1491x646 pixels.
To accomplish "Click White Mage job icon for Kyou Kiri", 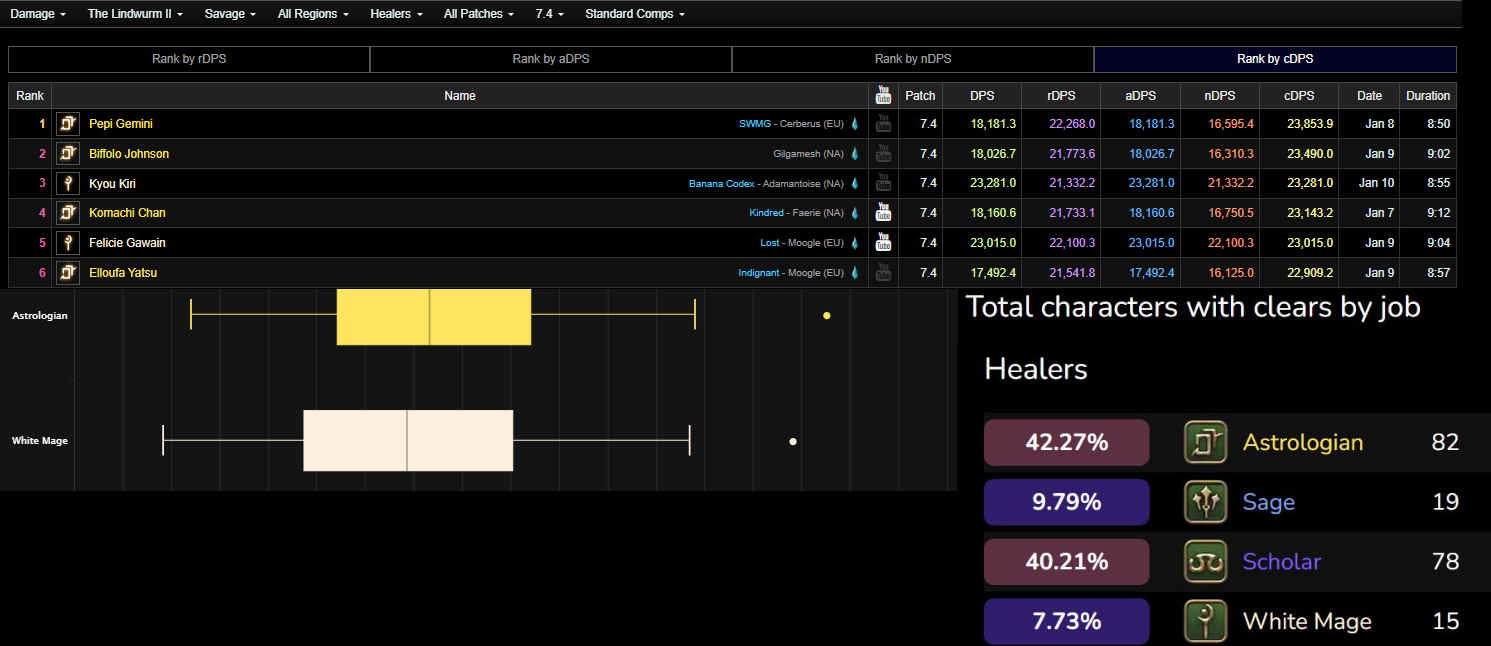I will 68,183.
